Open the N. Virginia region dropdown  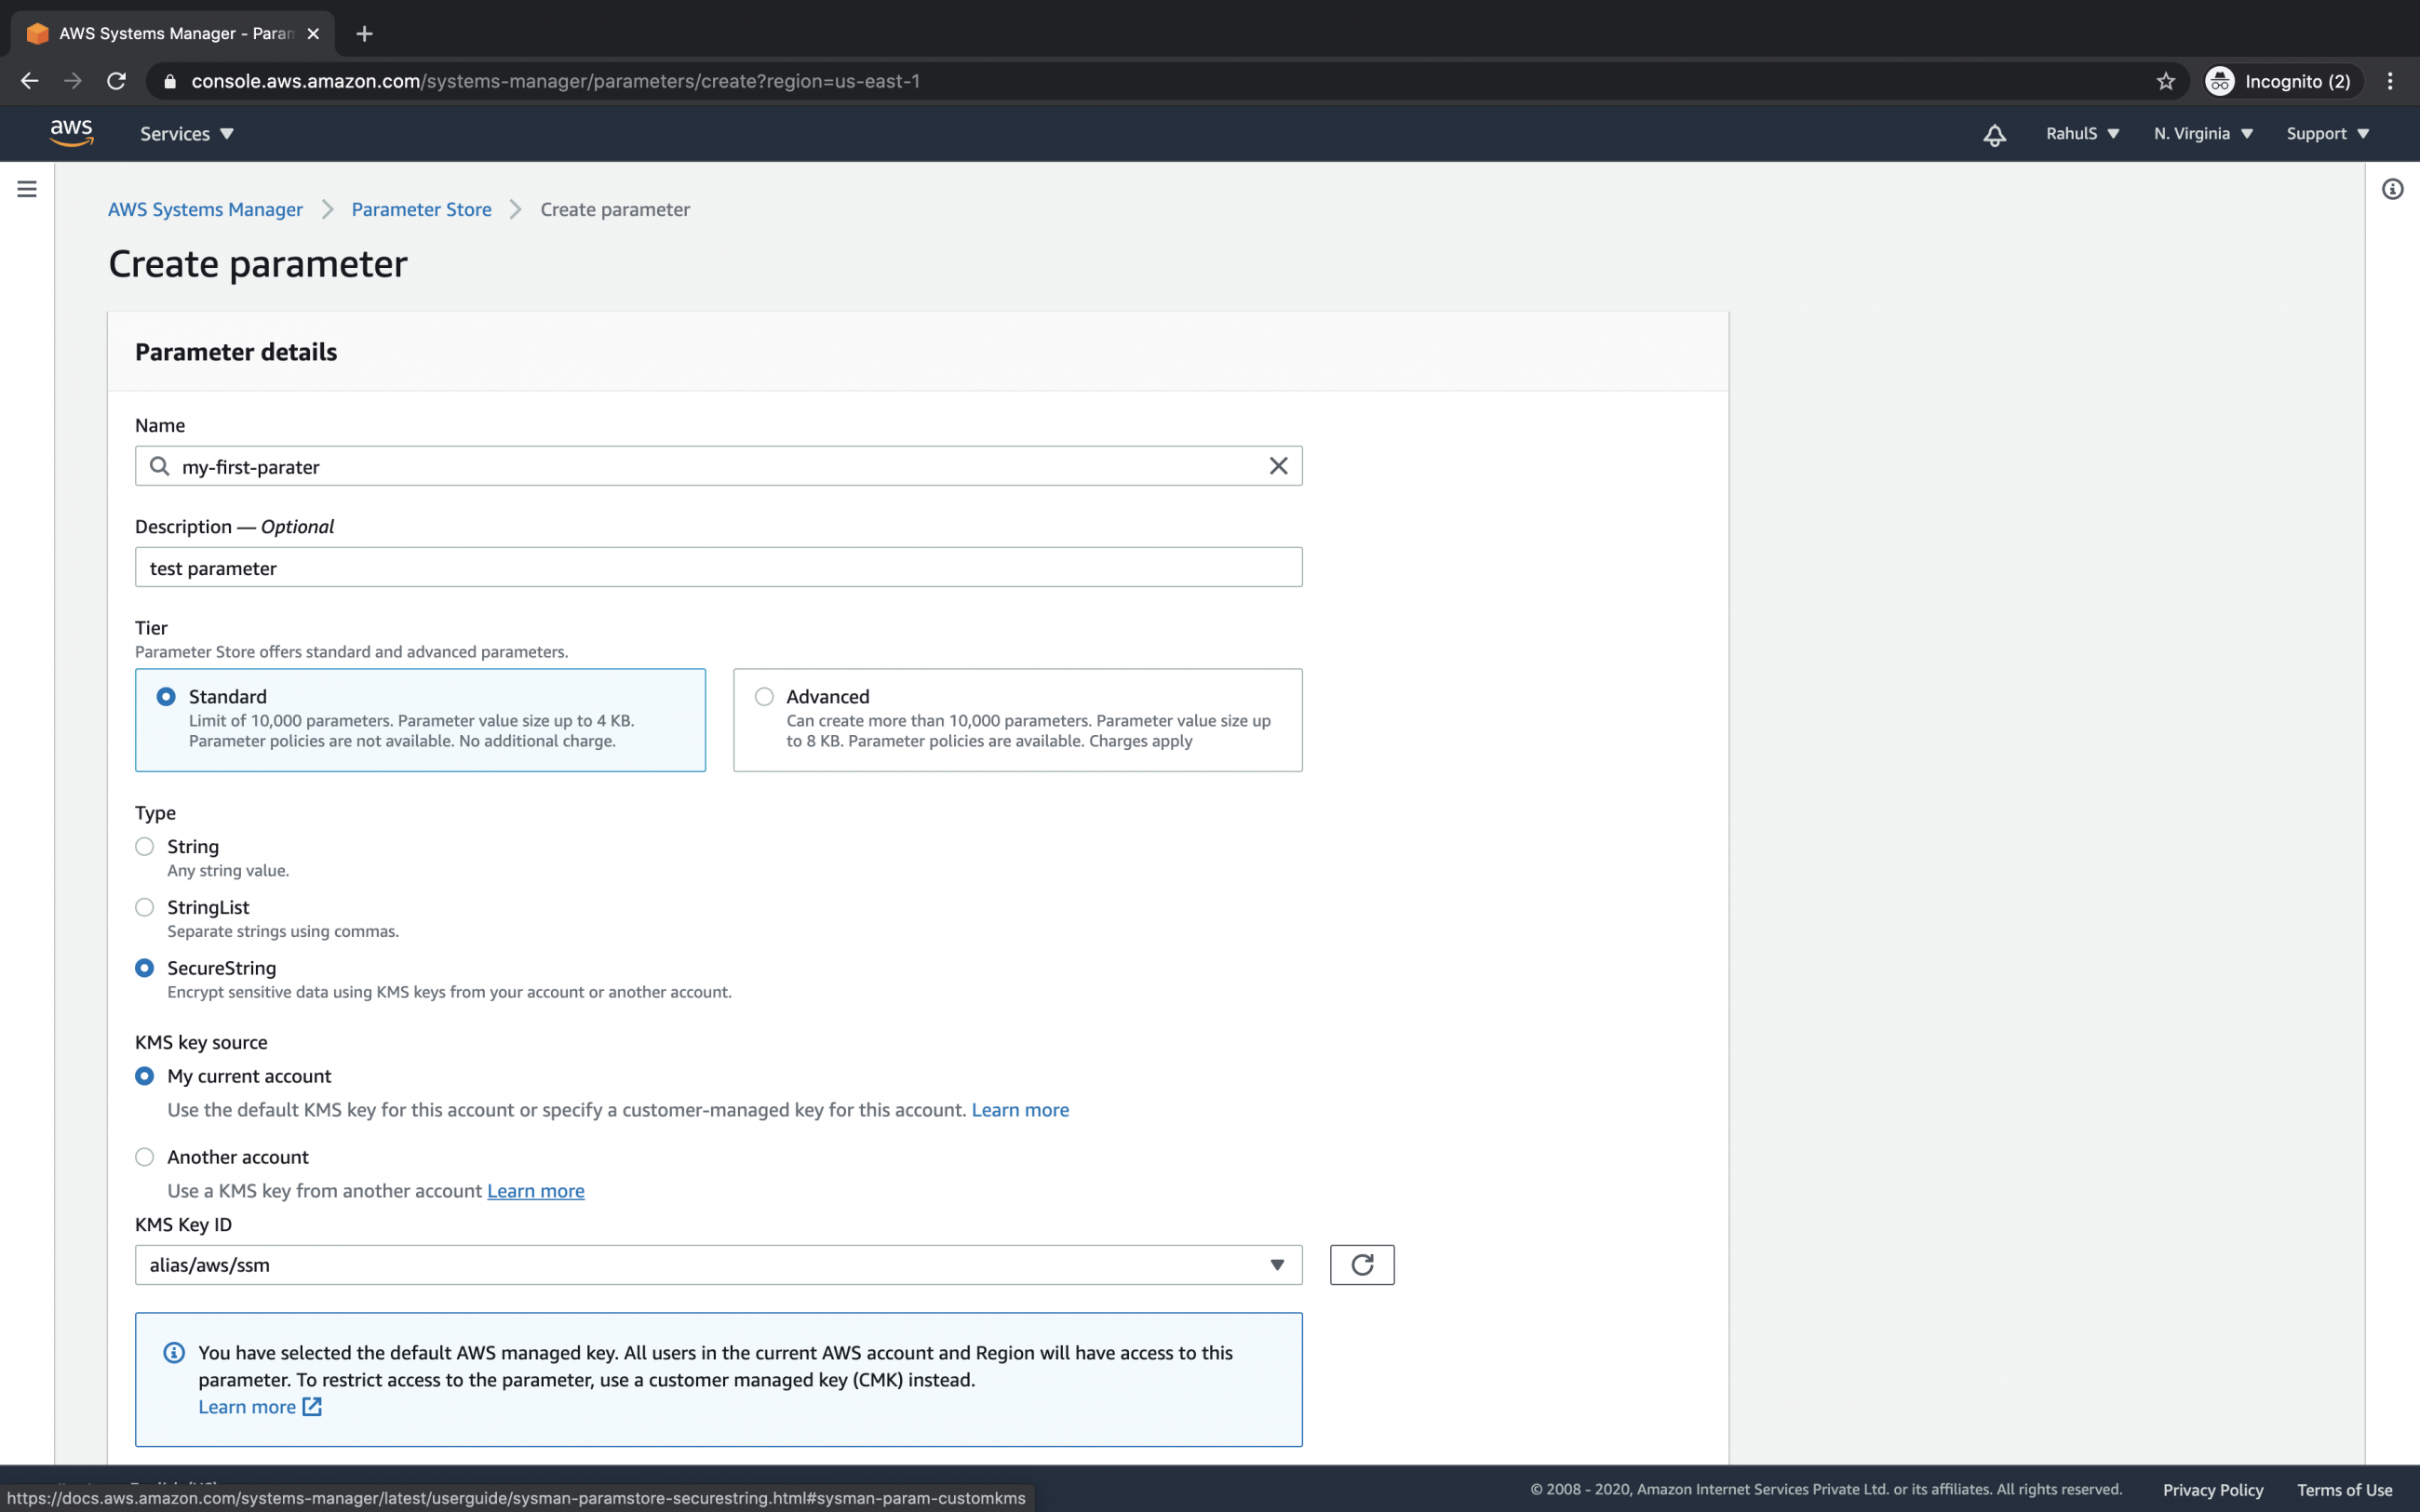coord(2202,134)
